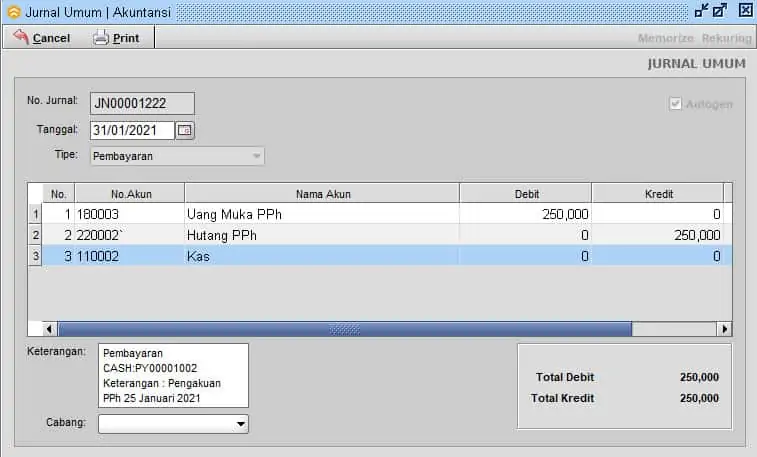Open the calendar picker beside Tanggal

tap(184, 130)
